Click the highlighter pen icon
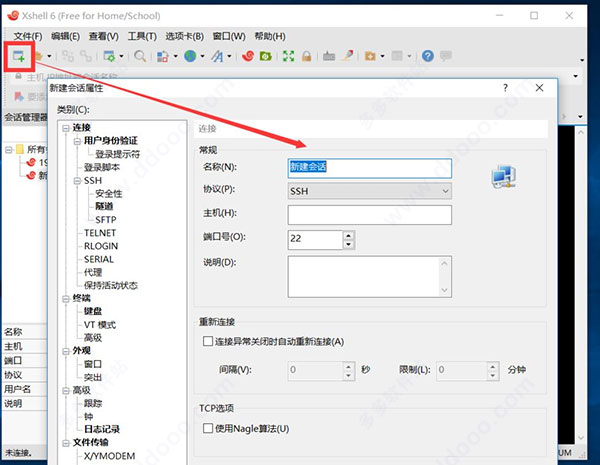The width and height of the screenshot is (600, 465). coord(348,56)
